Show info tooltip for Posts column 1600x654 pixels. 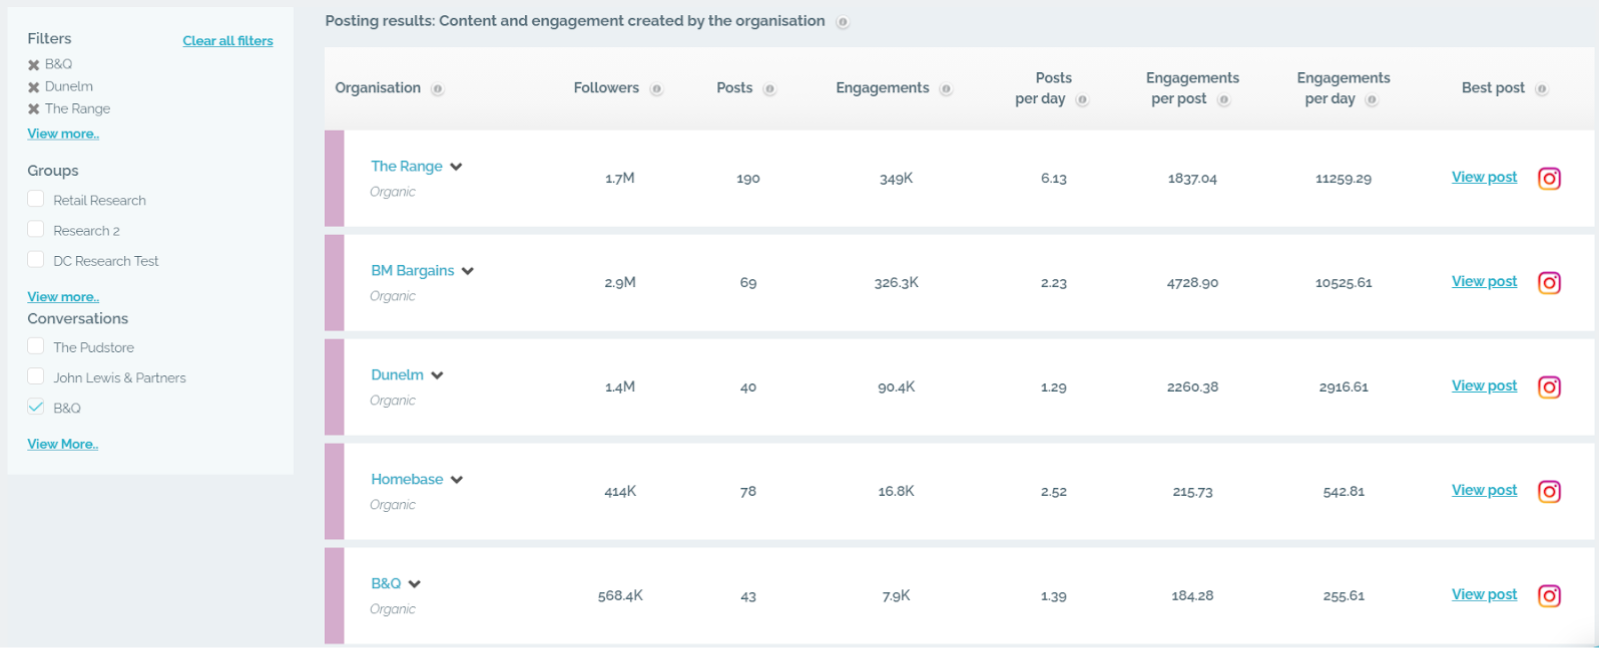pyautogui.click(x=769, y=89)
